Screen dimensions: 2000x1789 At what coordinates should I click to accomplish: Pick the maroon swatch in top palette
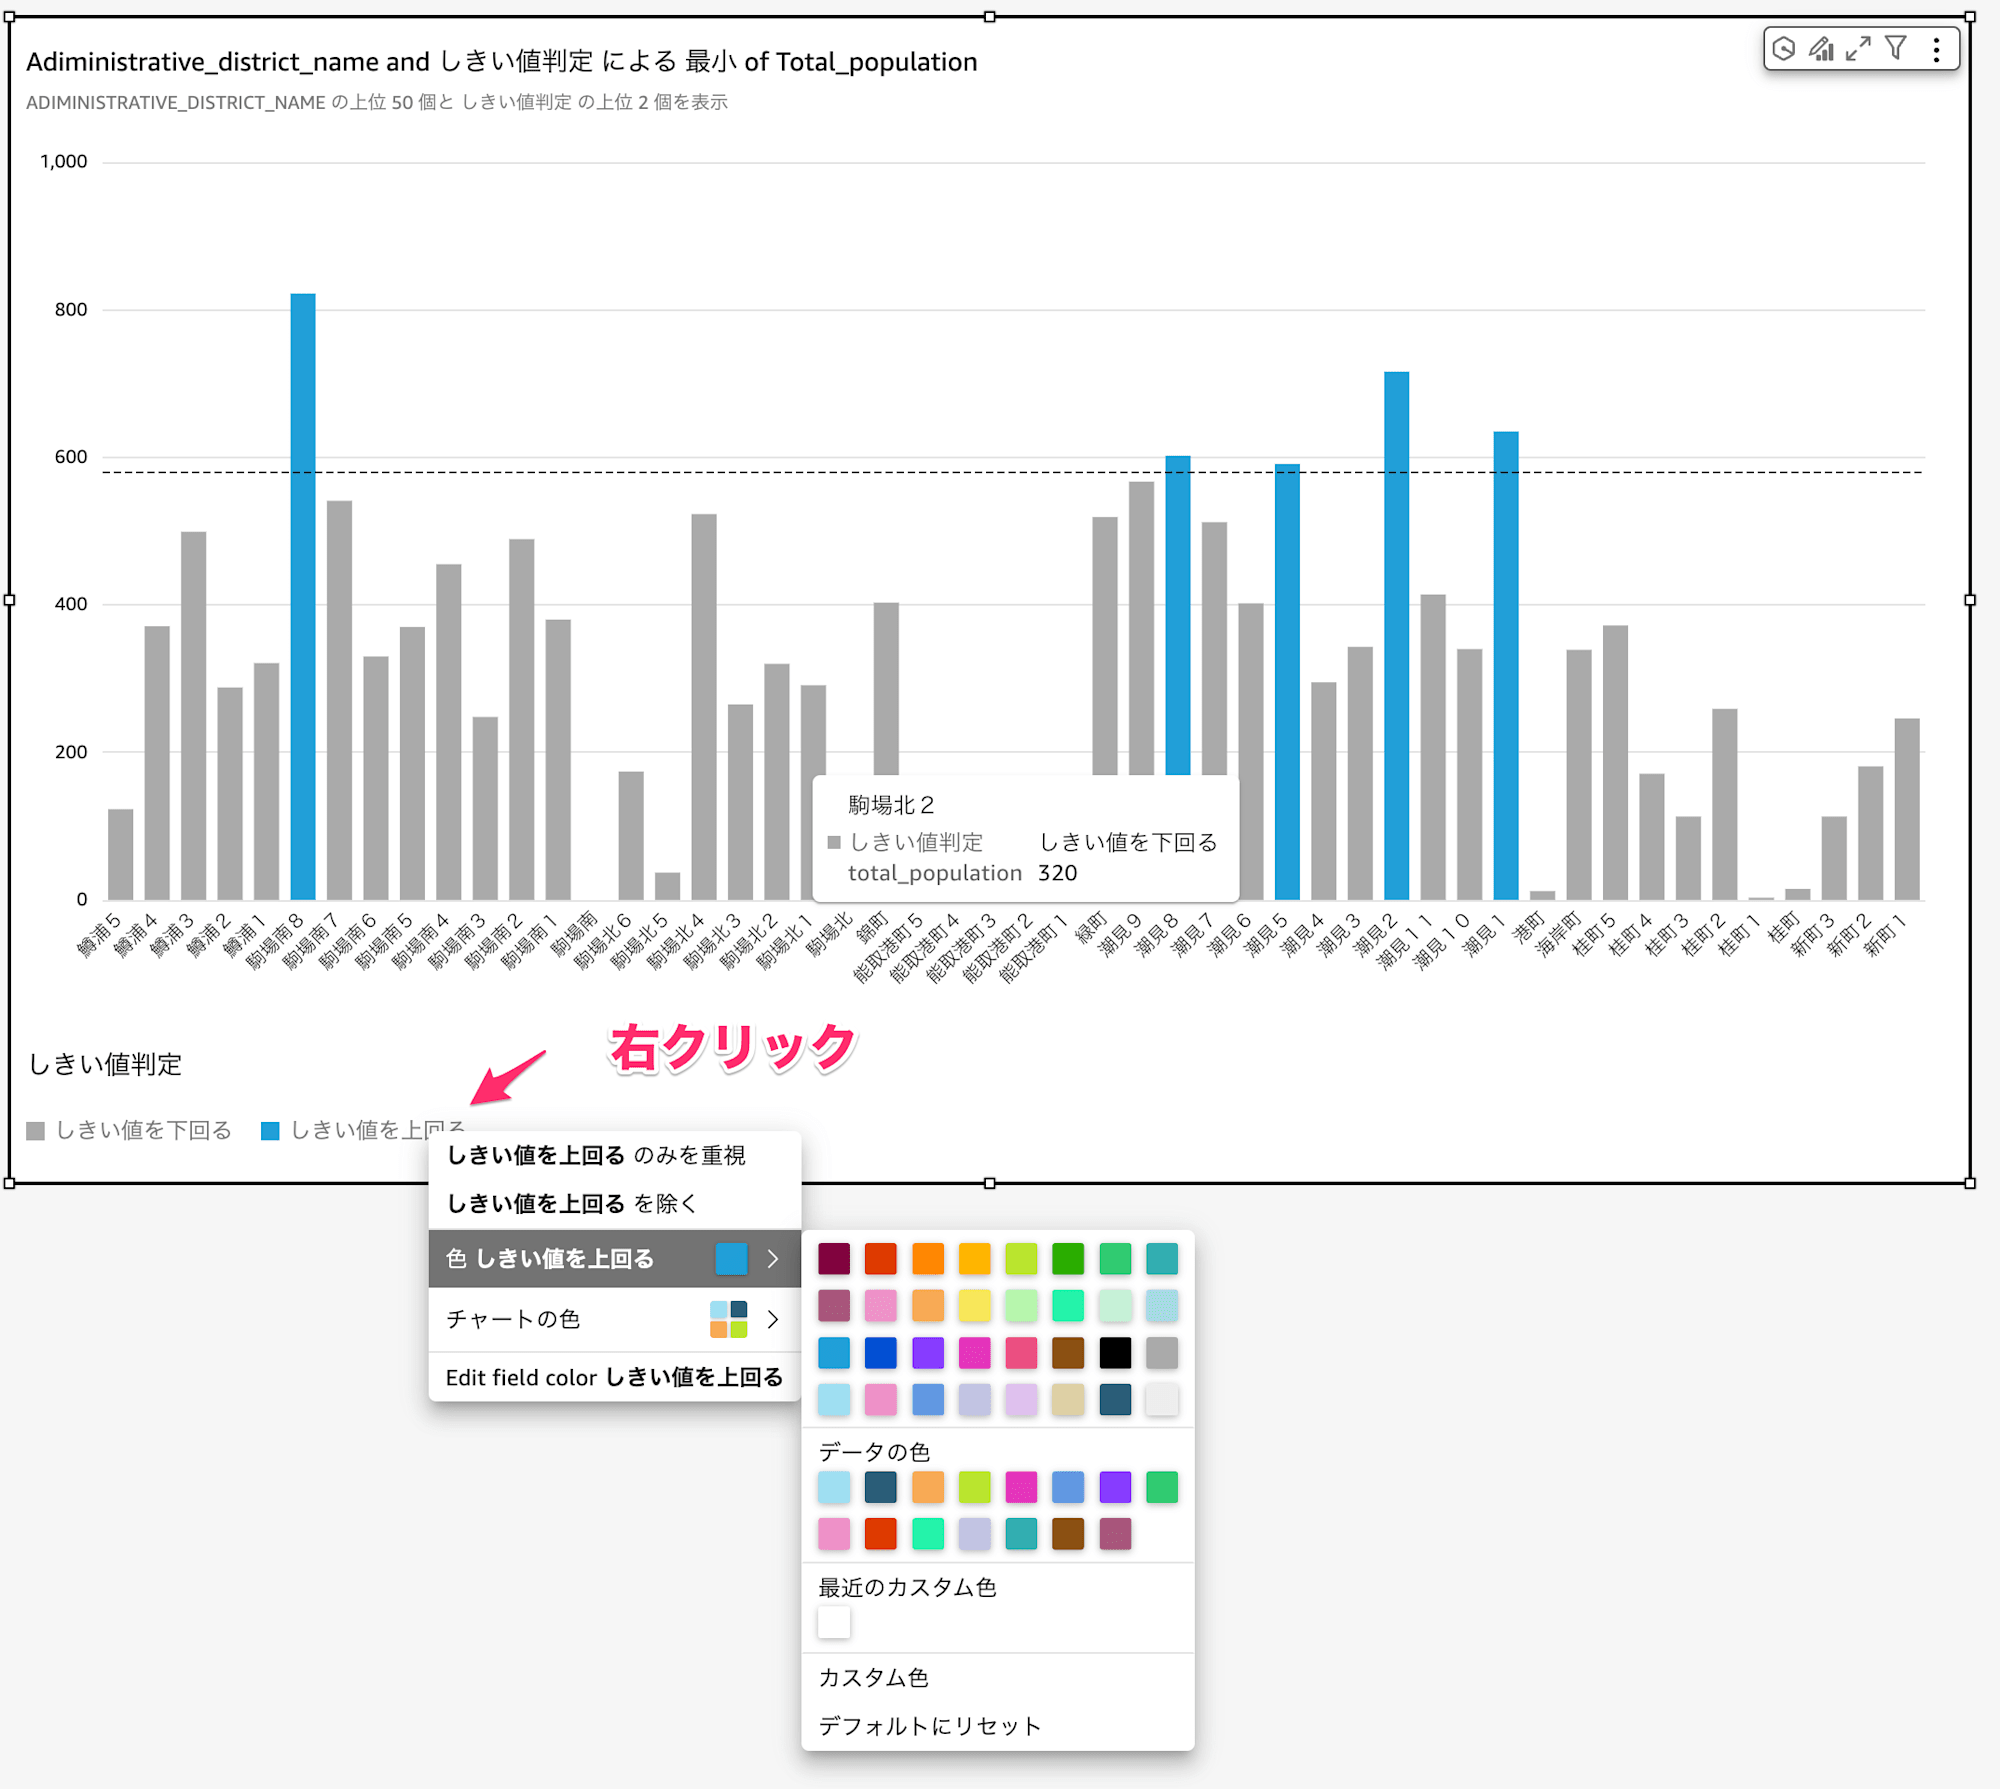[833, 1258]
